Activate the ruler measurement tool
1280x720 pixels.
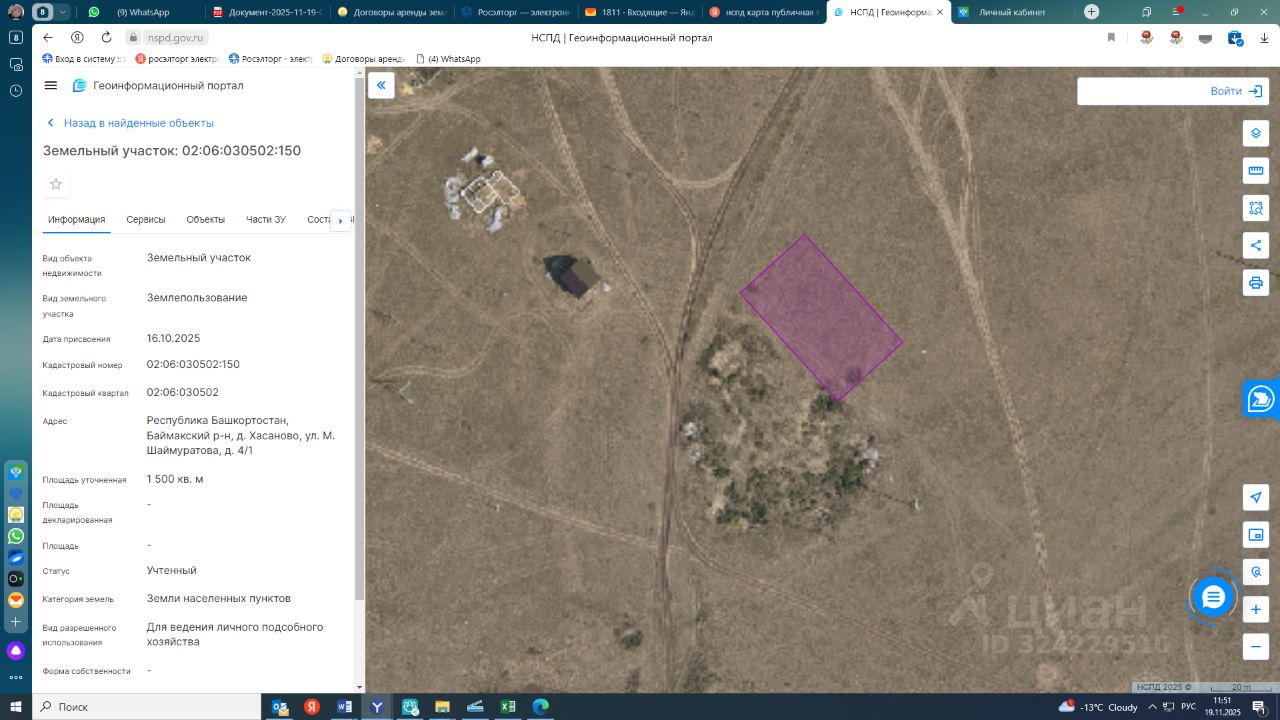click(x=1256, y=170)
